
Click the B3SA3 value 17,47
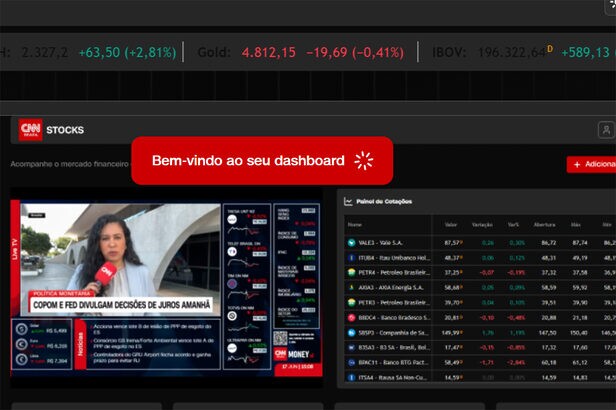[452, 348]
